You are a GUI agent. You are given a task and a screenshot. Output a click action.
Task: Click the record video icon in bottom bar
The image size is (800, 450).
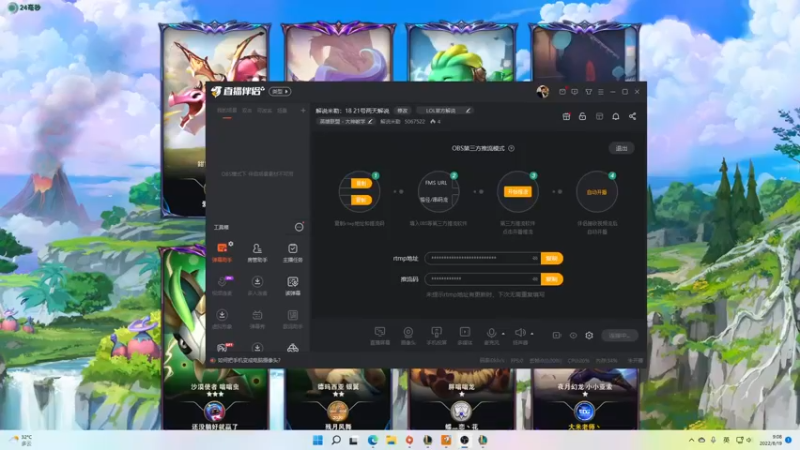tap(557, 336)
